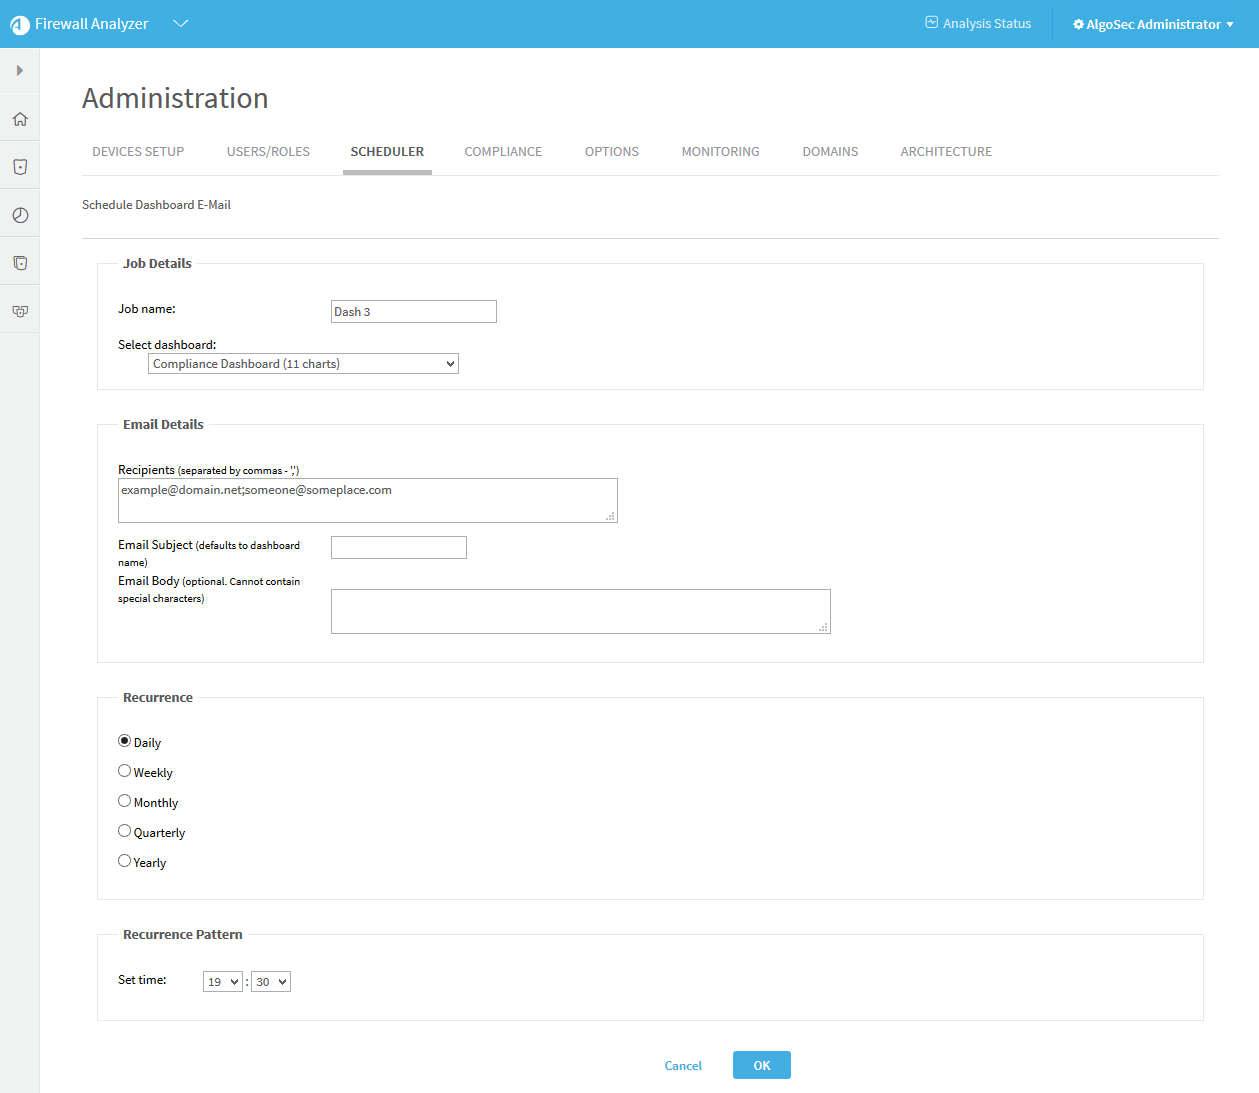Open the Select dashboard dropdown
The image size is (1259, 1093).
[303, 364]
